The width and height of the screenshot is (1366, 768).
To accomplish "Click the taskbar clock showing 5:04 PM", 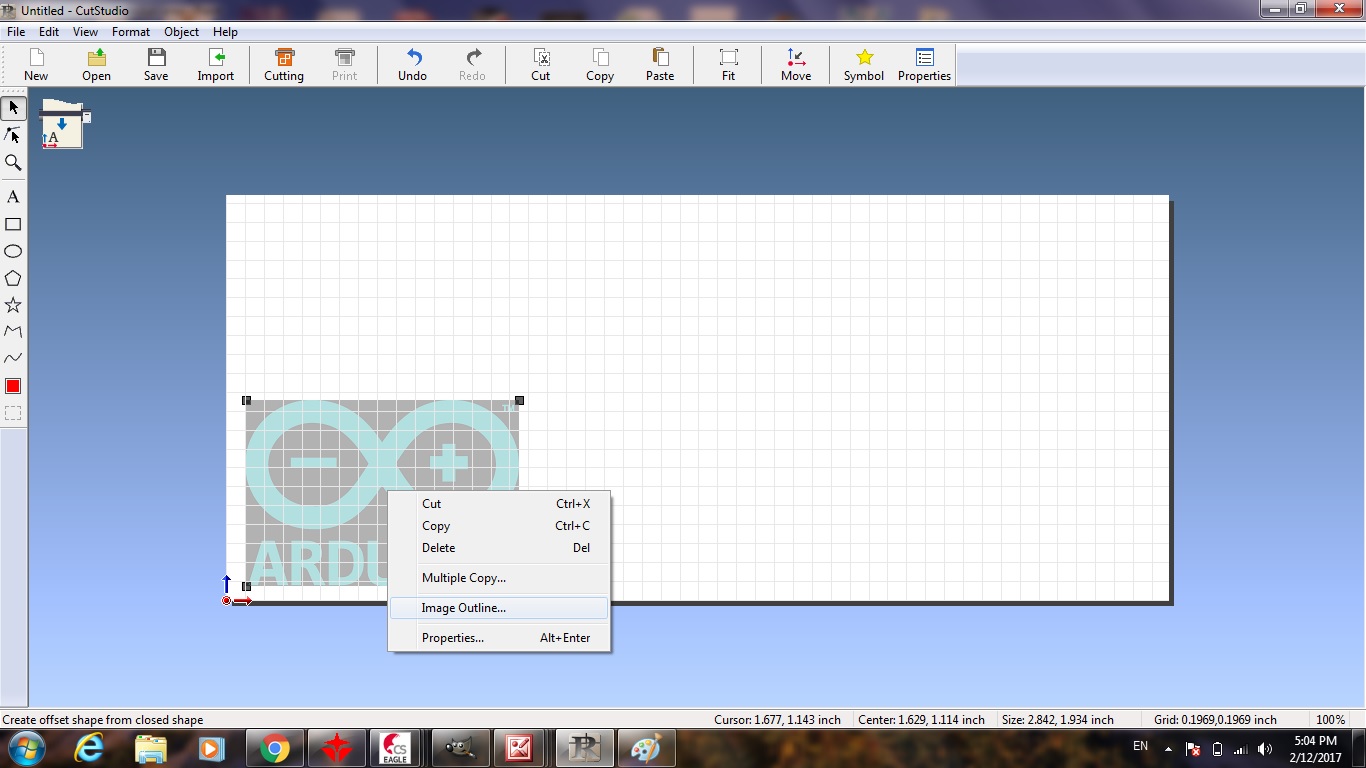I will point(1315,749).
